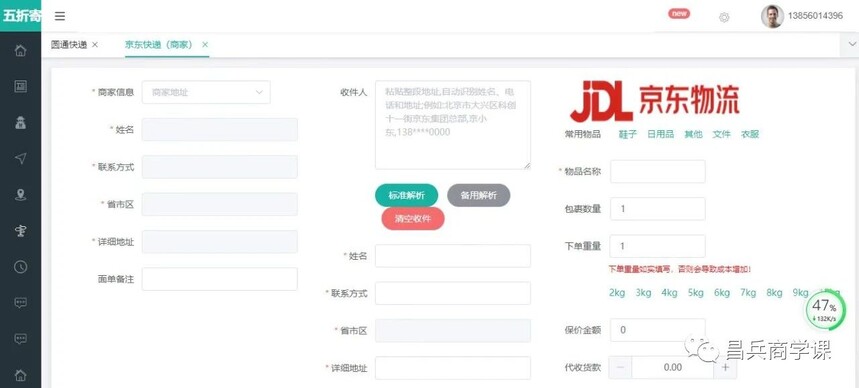Choose the 3kg weight shortcut
Screen dimensions: 859x388
(643, 293)
